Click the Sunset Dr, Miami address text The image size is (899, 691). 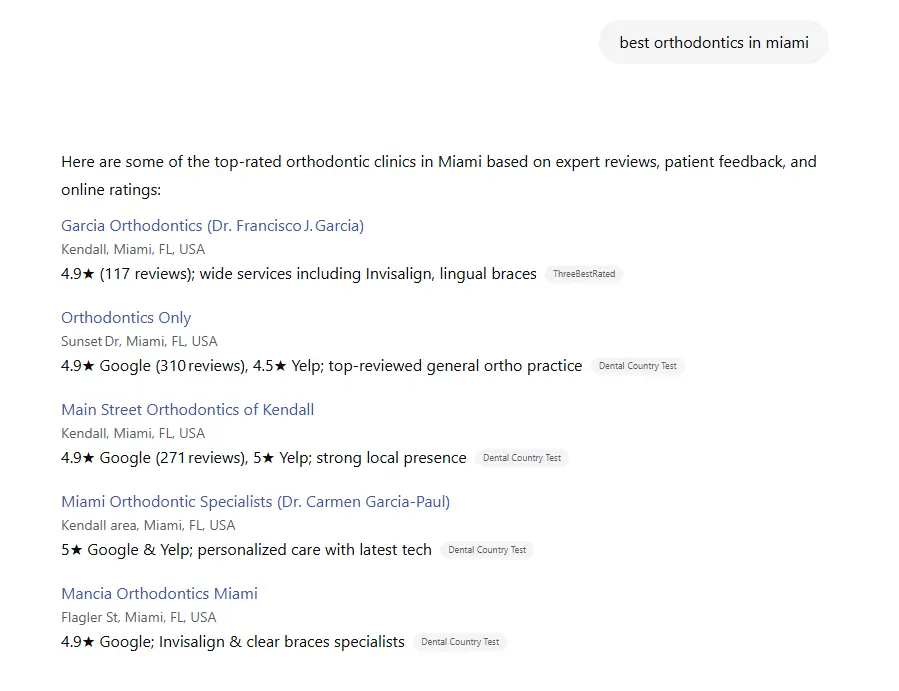(x=139, y=341)
